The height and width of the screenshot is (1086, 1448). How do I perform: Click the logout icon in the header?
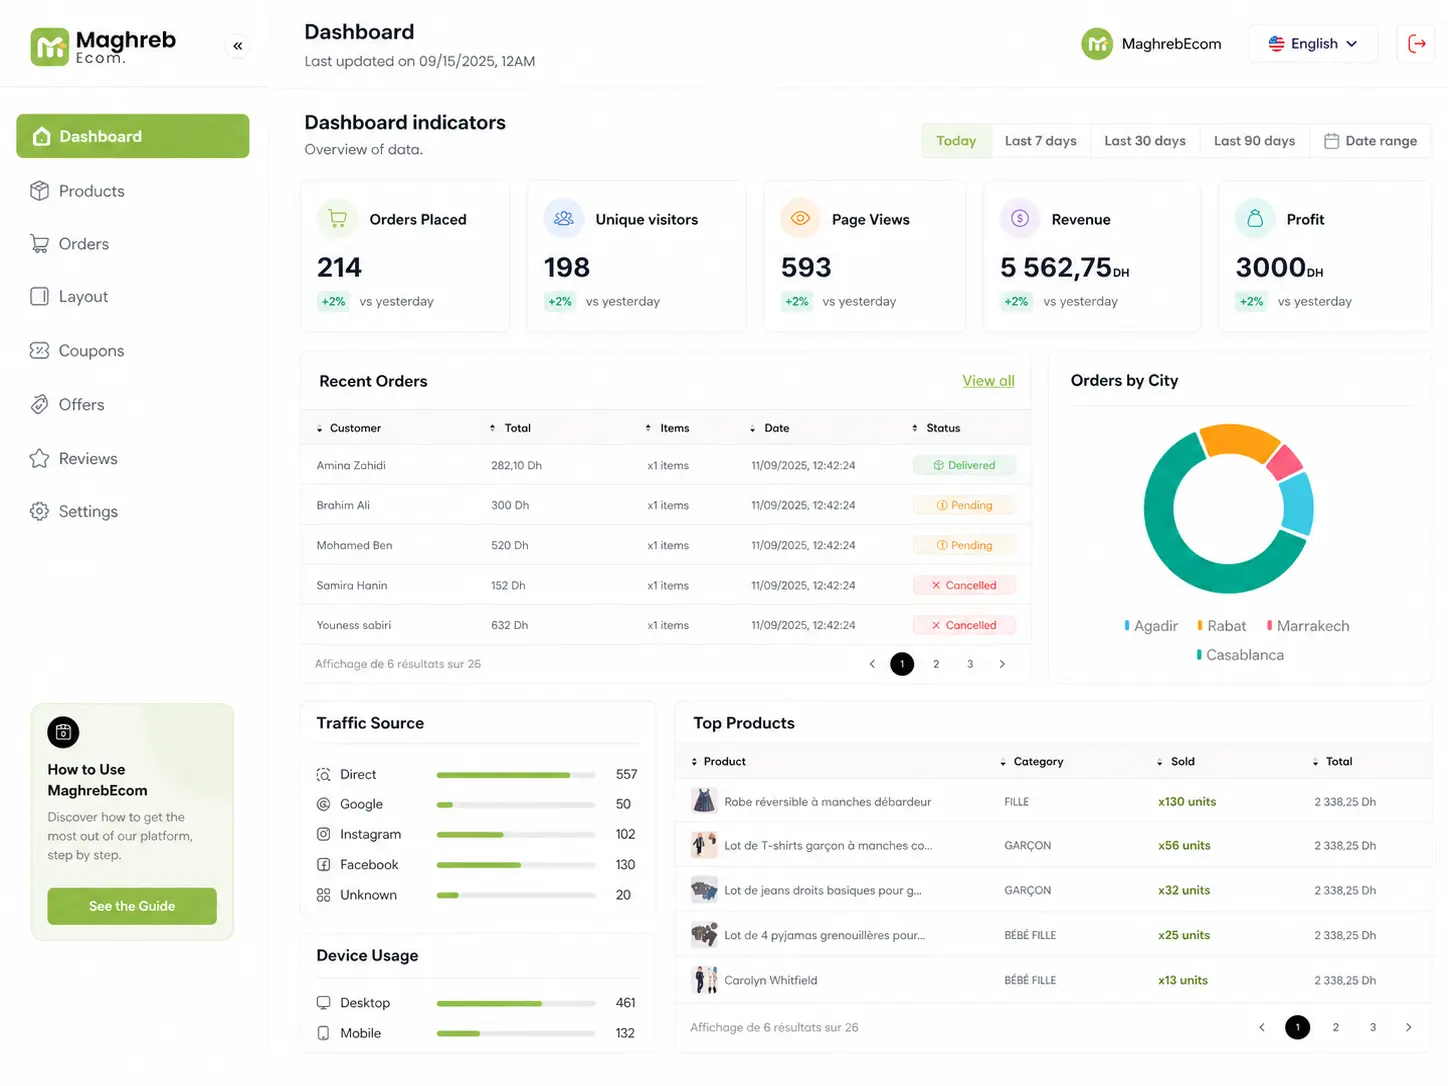1416,44
